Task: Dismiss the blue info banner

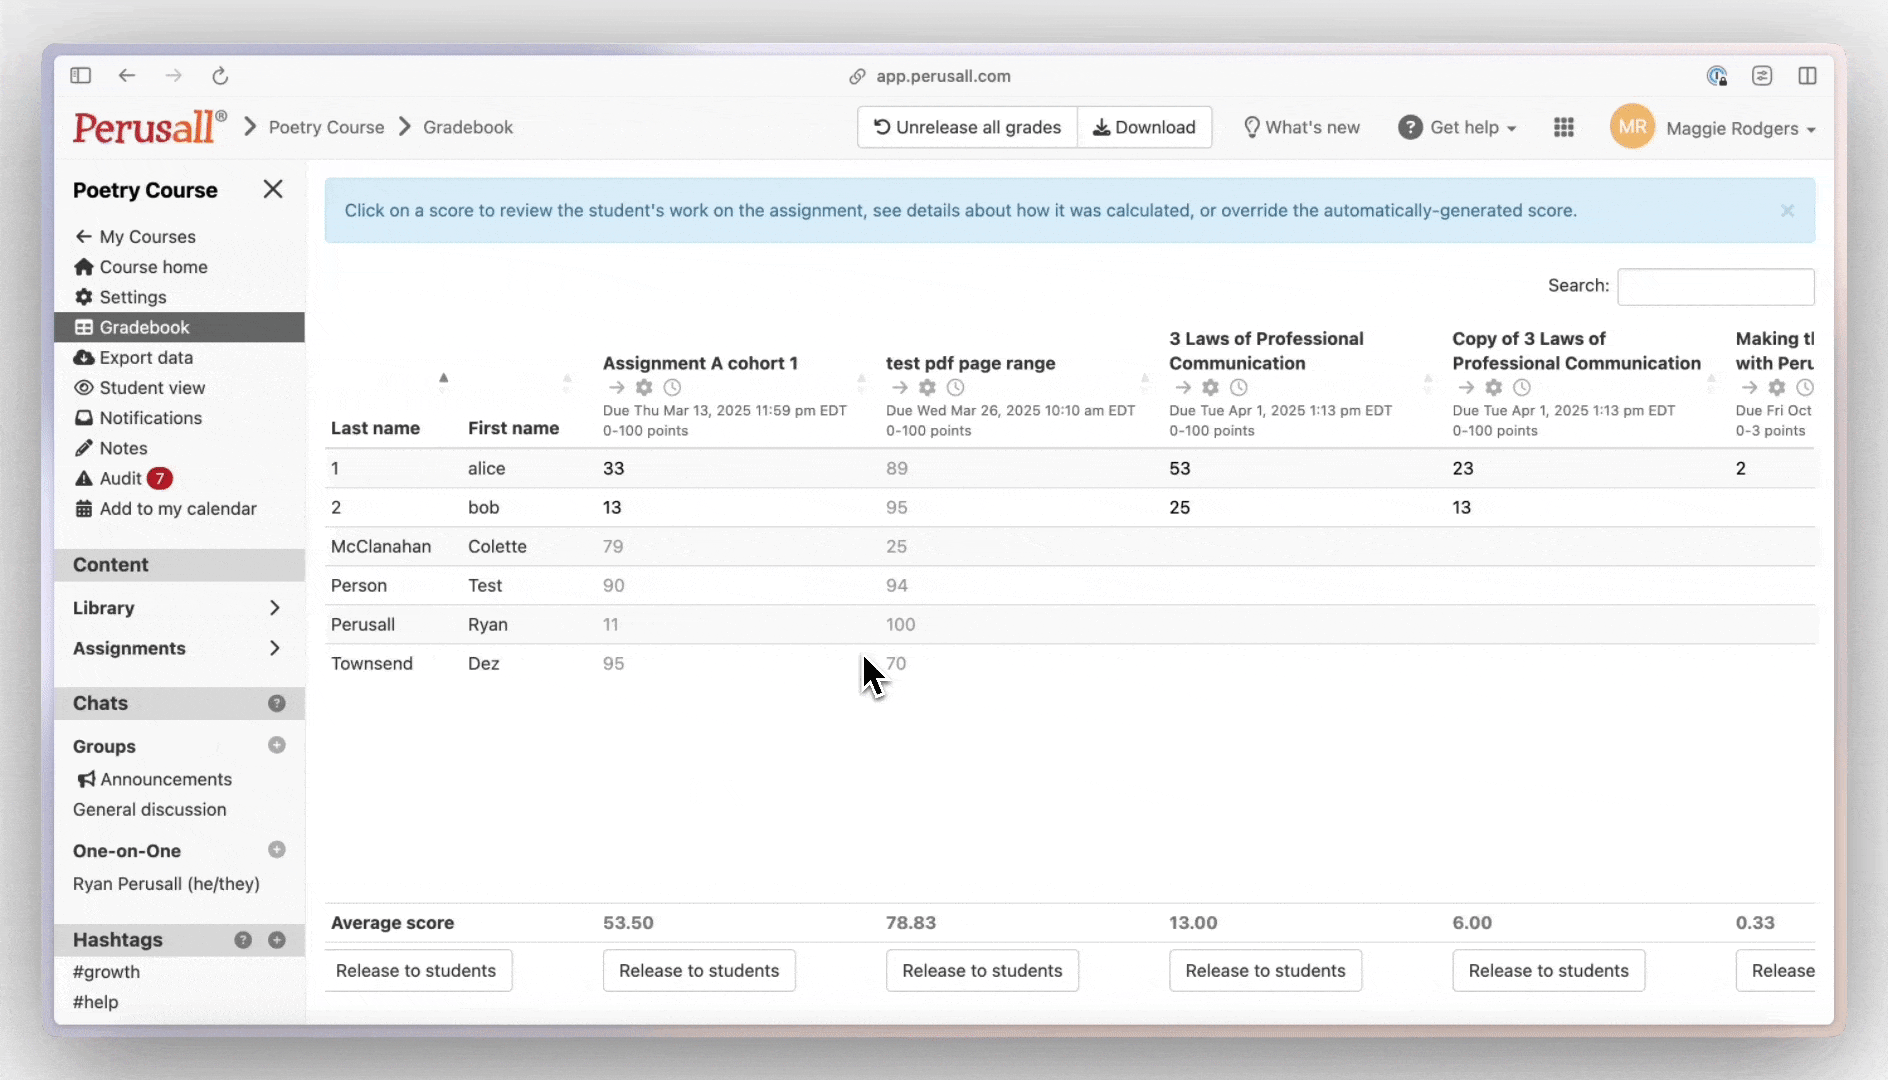Action: (1787, 211)
